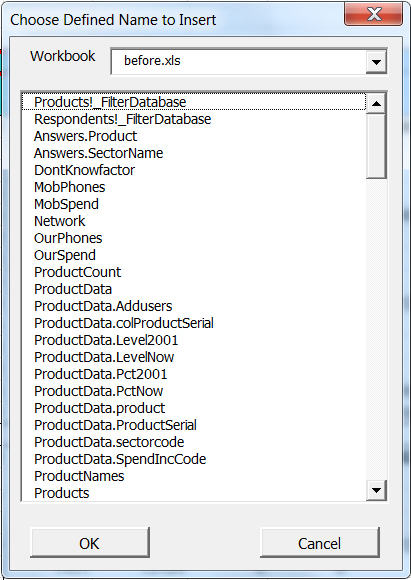The height and width of the screenshot is (580, 411).
Task: Pick Answers.SectorName from the list
Action: (194, 153)
